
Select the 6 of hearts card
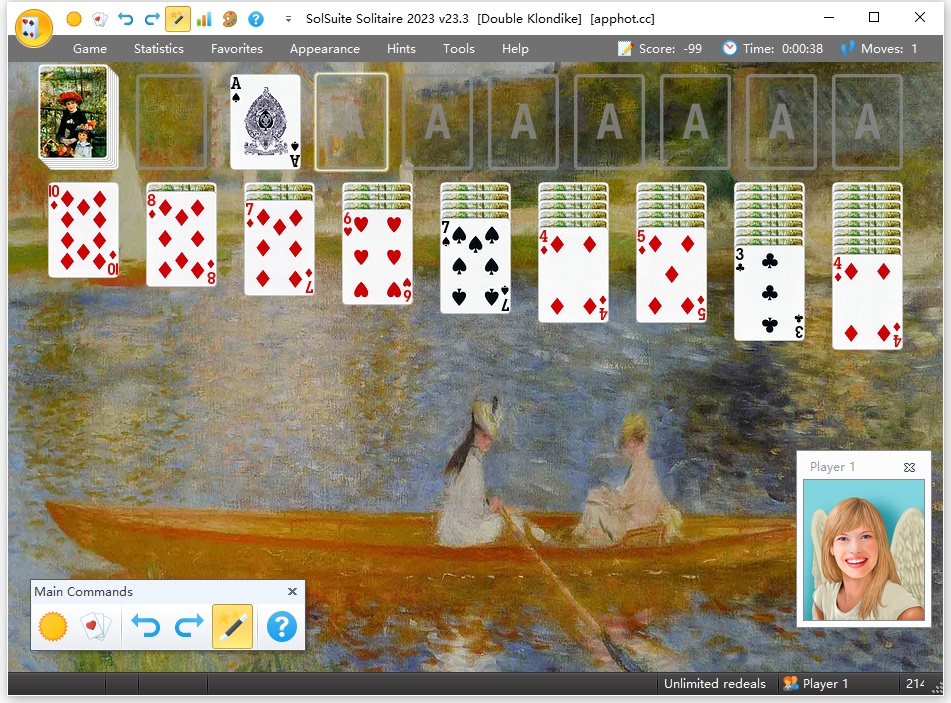(377, 257)
